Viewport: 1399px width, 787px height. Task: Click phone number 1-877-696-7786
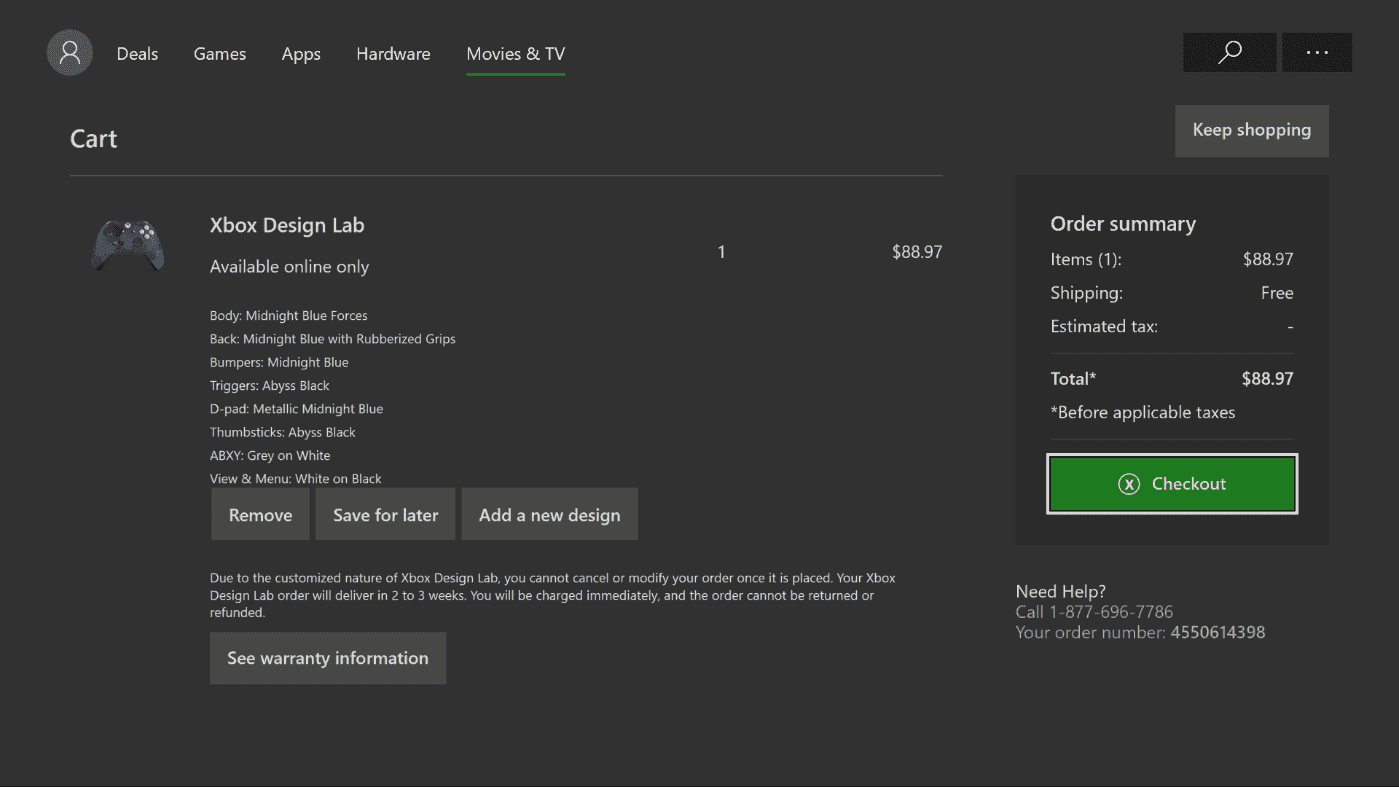pos(1111,612)
